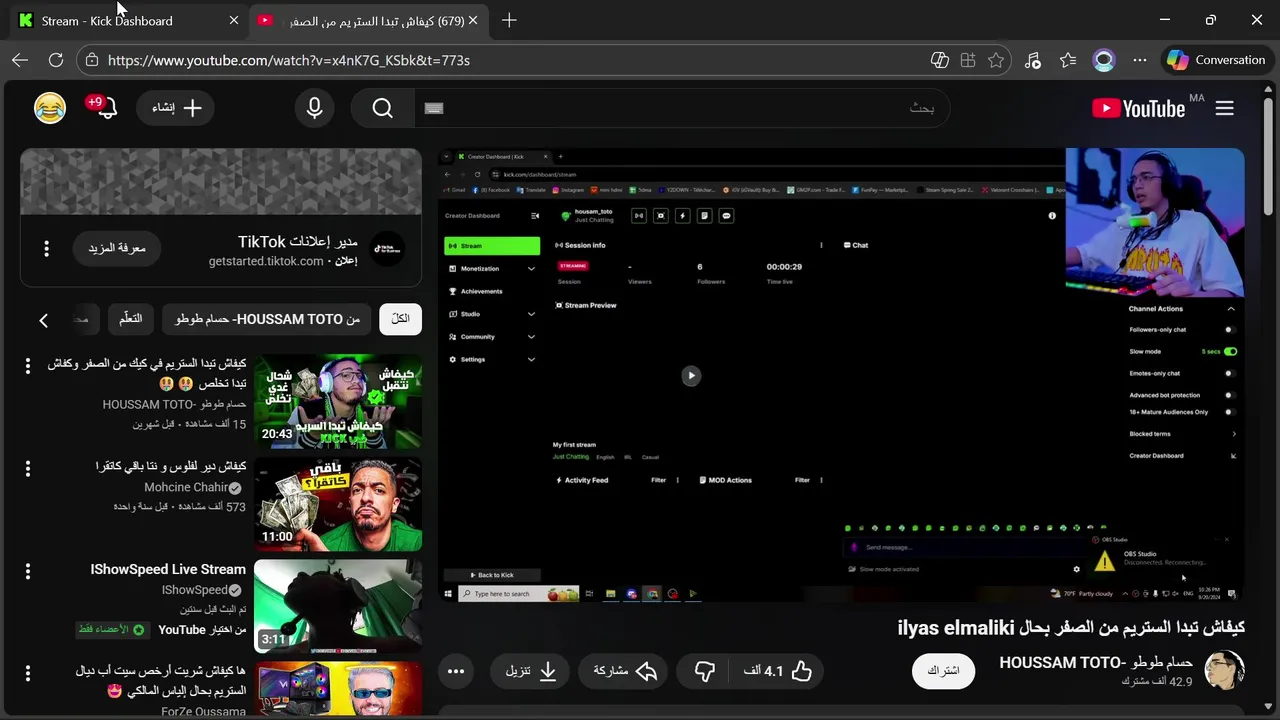Open more video actions ellipsis button
The height and width of the screenshot is (720, 1280).
click(456, 671)
